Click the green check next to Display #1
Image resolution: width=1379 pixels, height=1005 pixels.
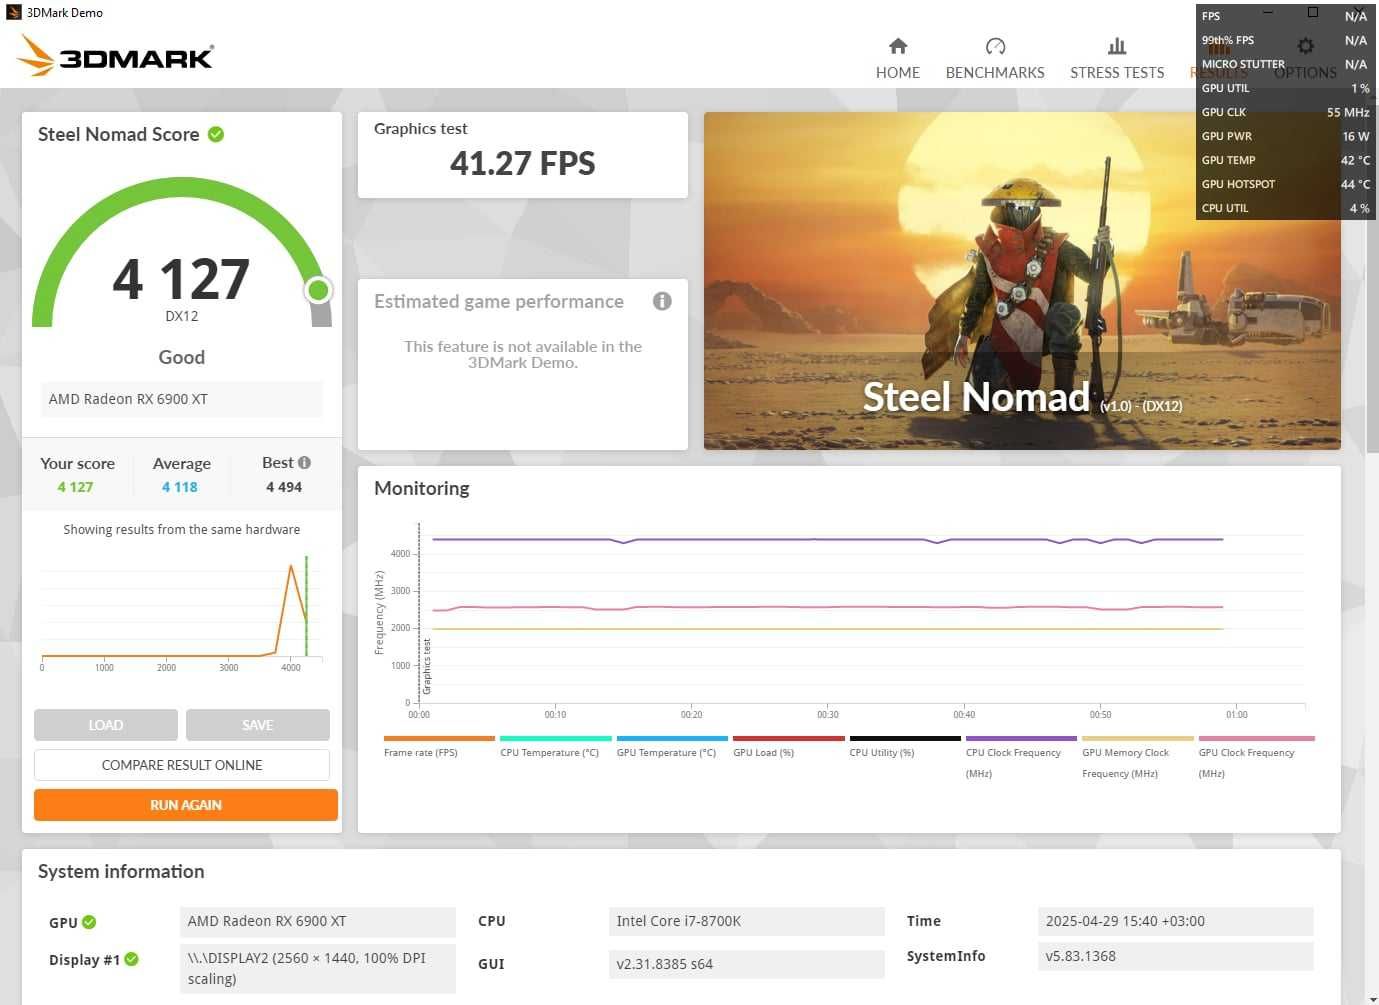pyautogui.click(x=131, y=959)
